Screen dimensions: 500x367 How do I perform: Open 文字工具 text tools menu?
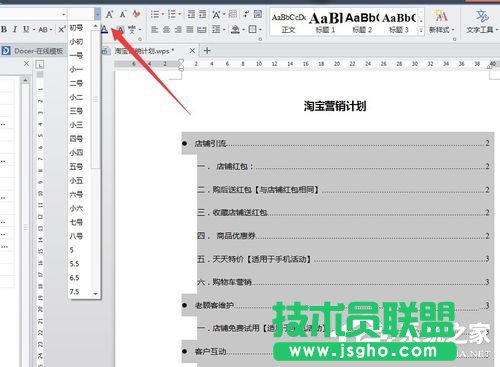481,22
